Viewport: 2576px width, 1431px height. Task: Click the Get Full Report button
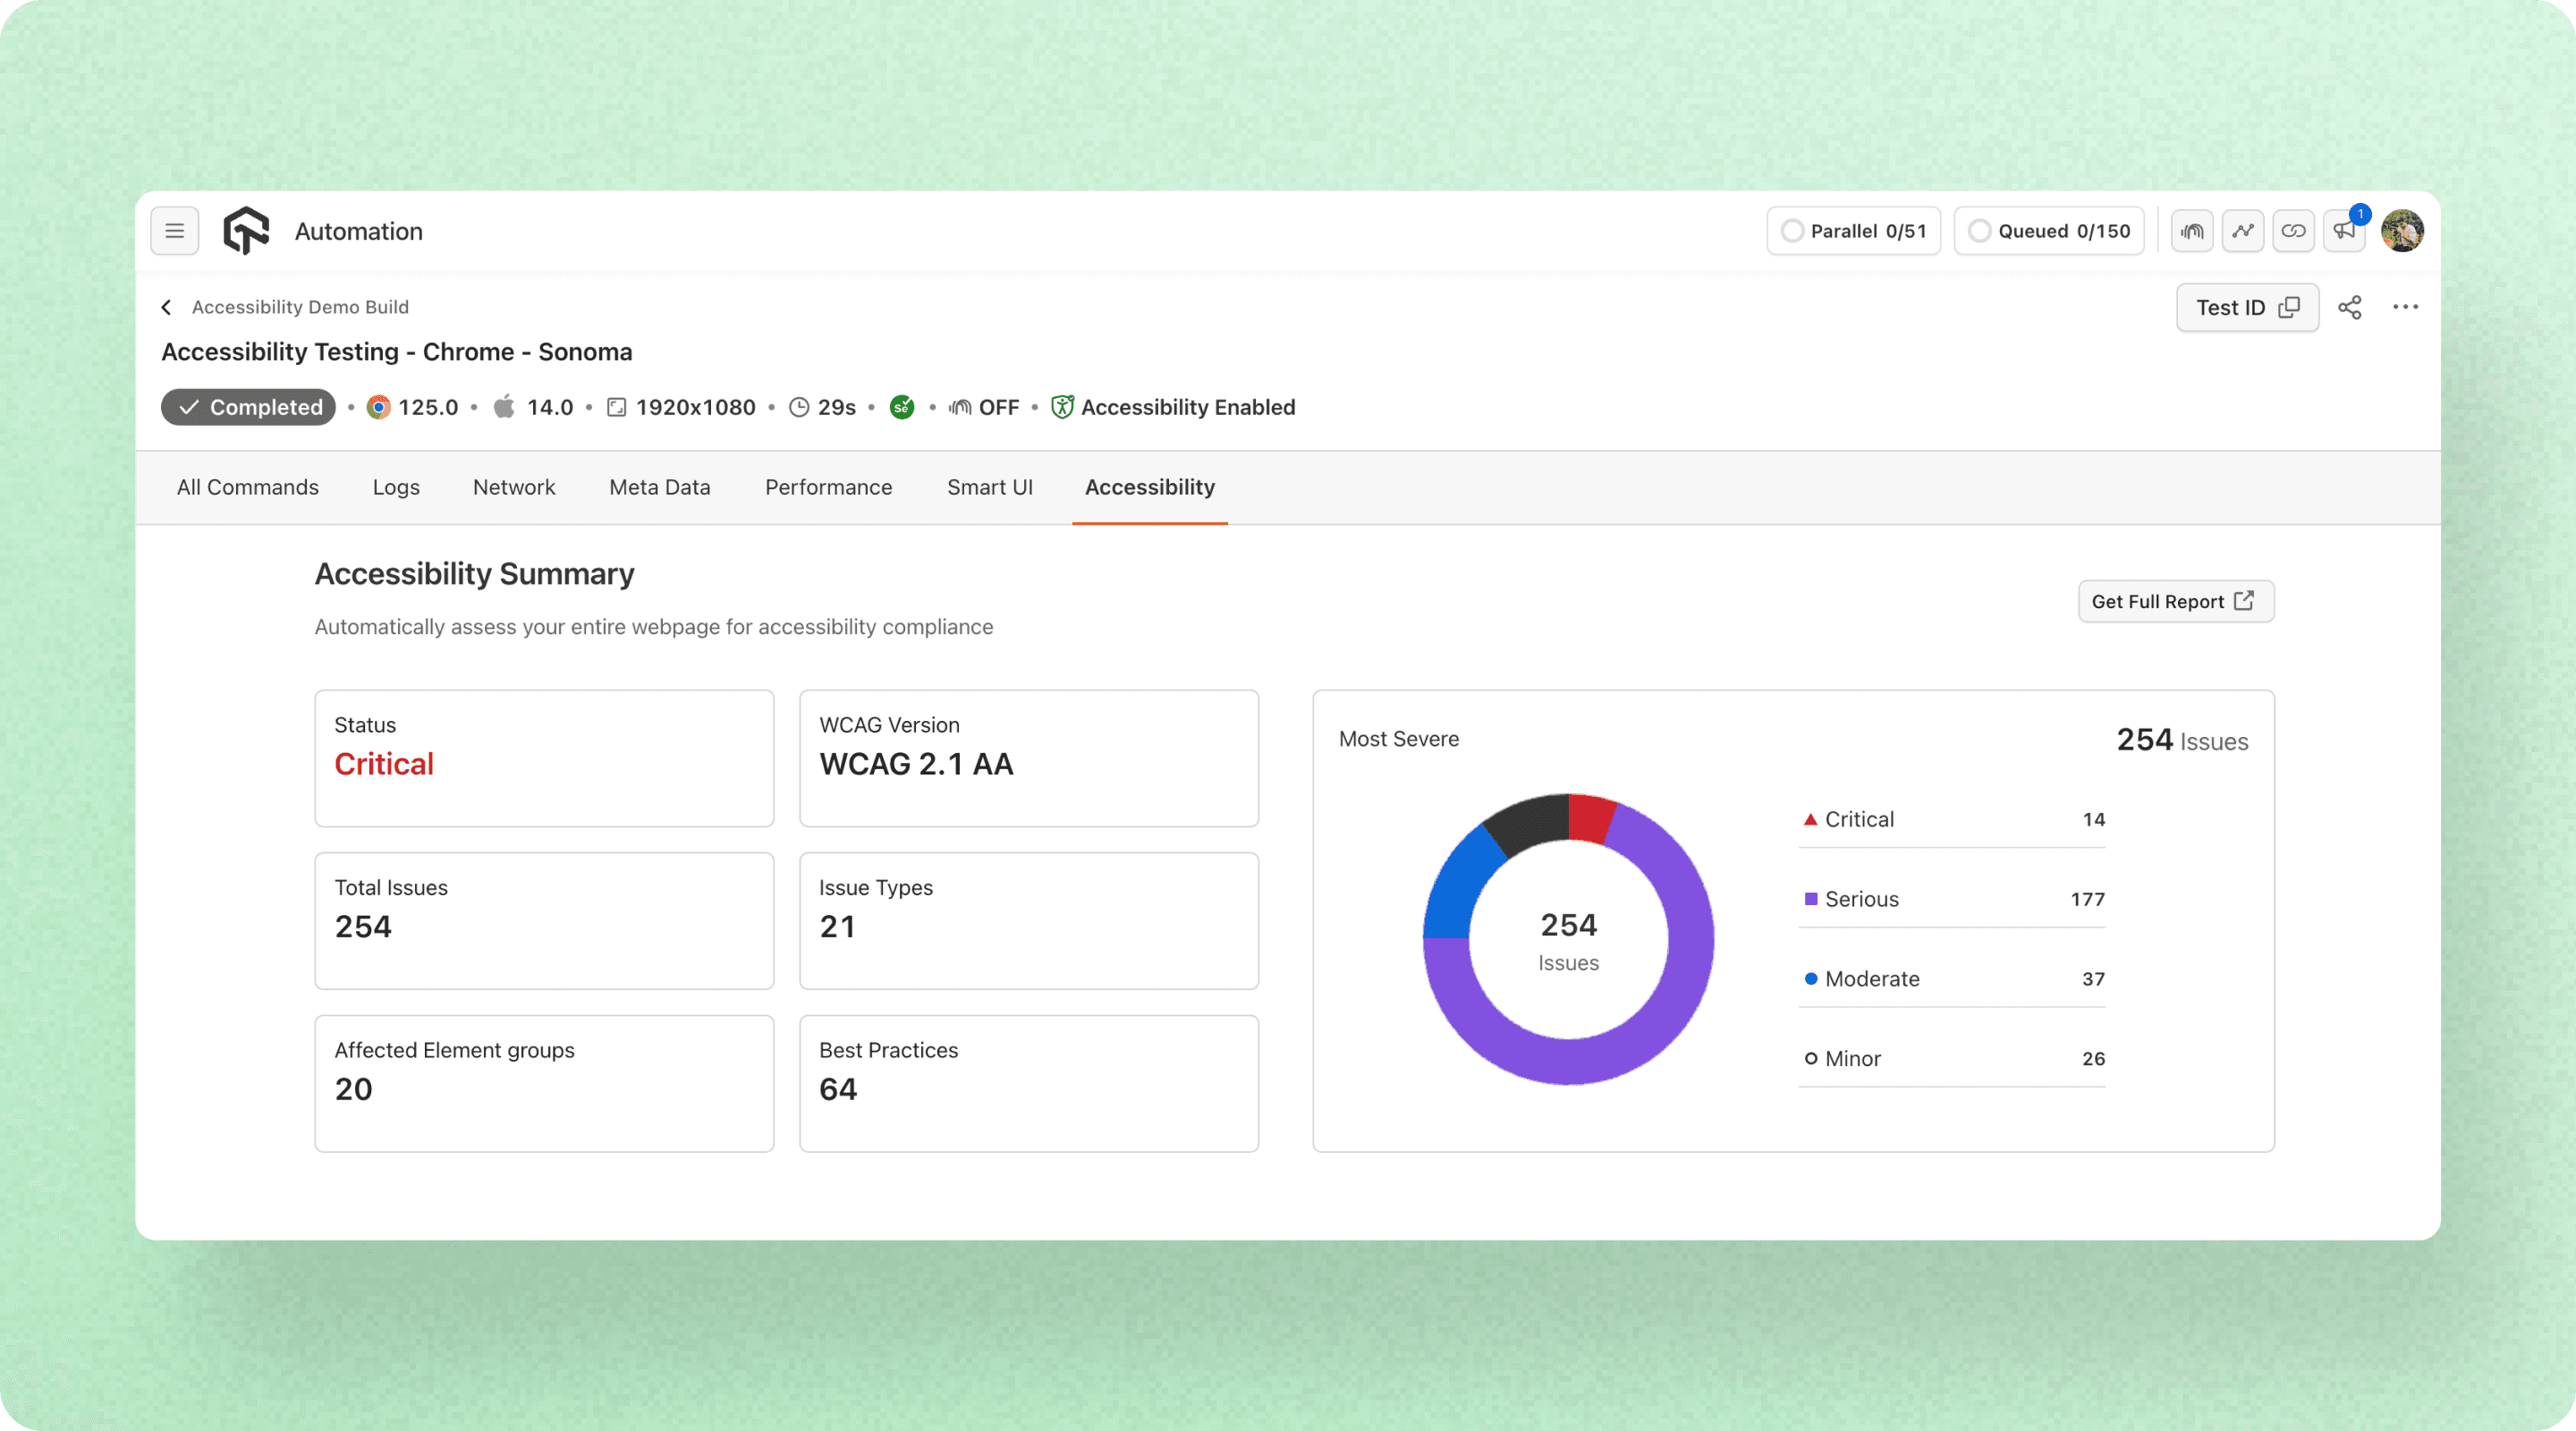pos(2175,601)
